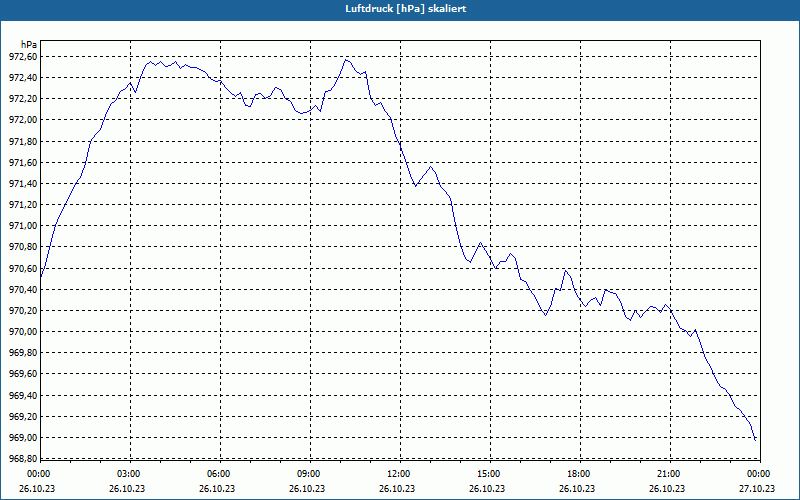Viewport: 800px width, 500px height.
Task: Click the 09:00 time label
Action: (x=308, y=474)
